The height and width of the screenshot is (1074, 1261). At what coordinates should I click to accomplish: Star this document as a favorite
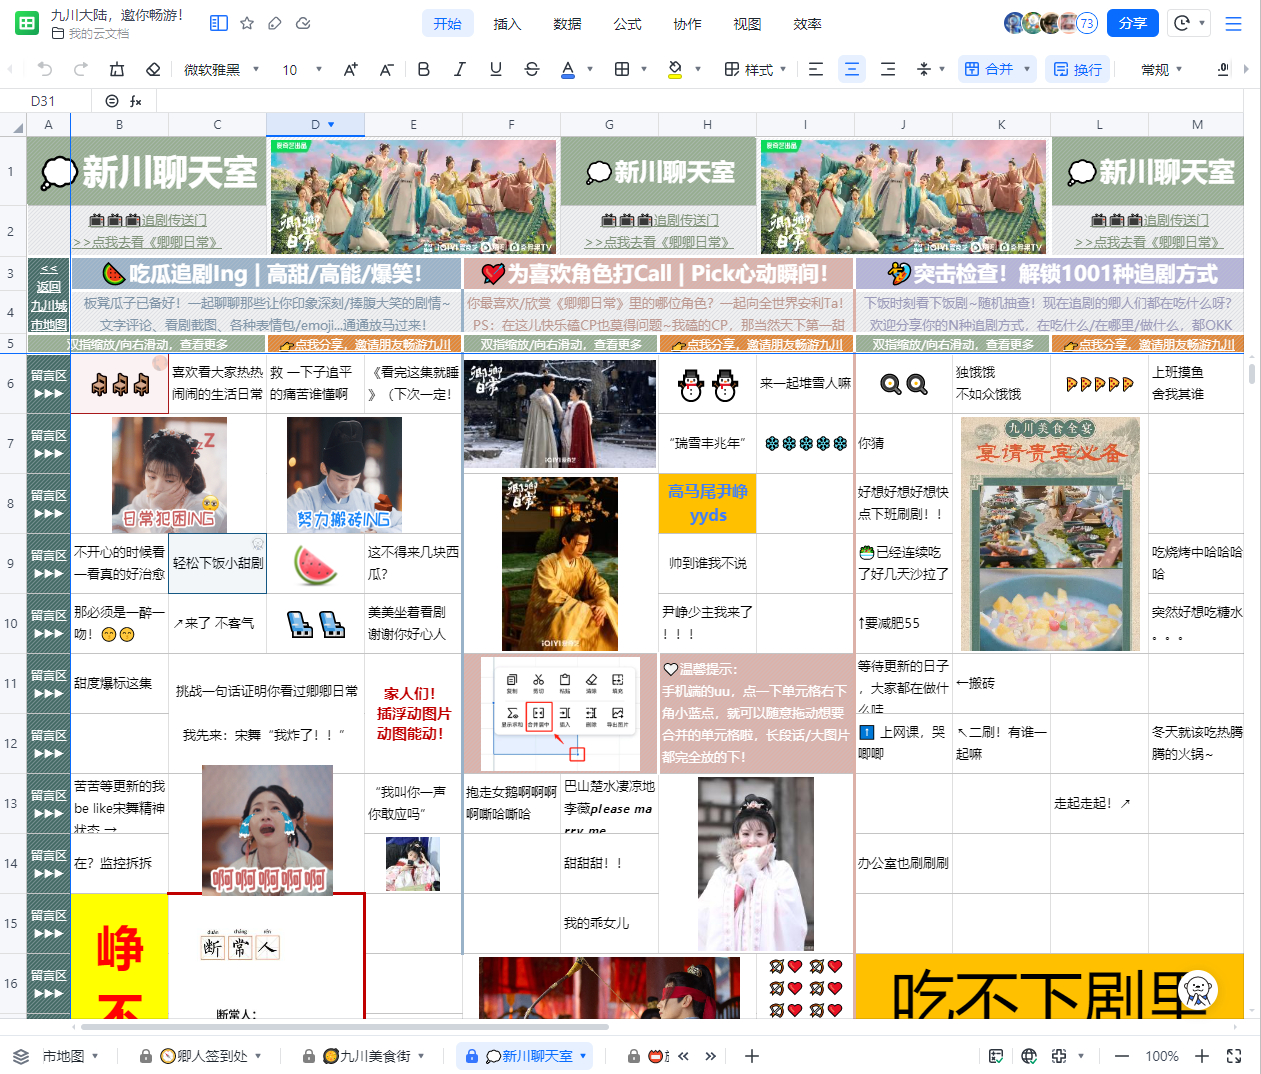(247, 23)
